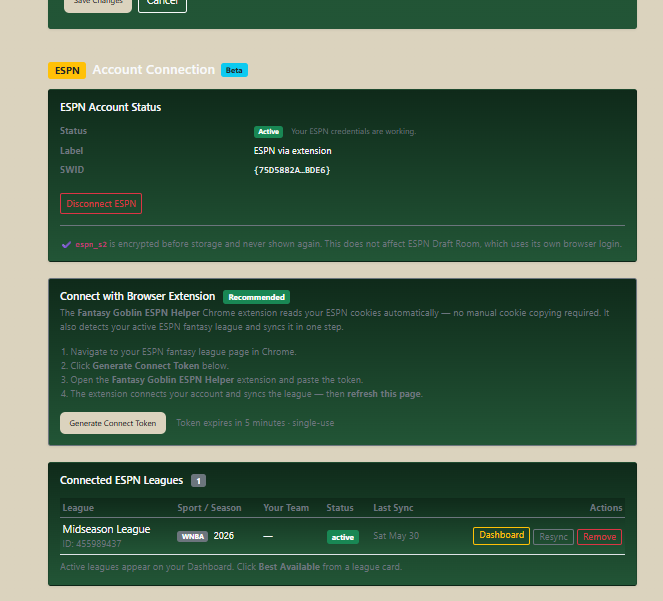663x601 pixels.
Task: Remove the Midseason League
Action: tap(600, 537)
